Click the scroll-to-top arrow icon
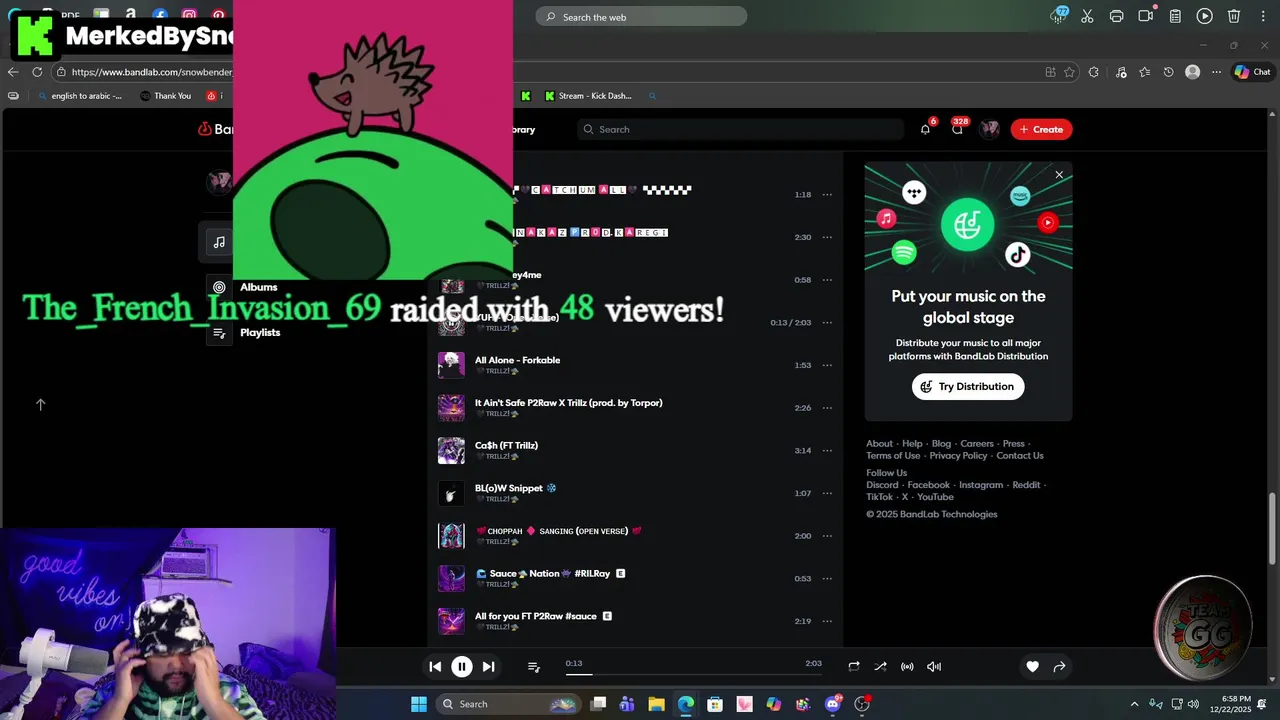The image size is (1280, 720). (x=41, y=404)
